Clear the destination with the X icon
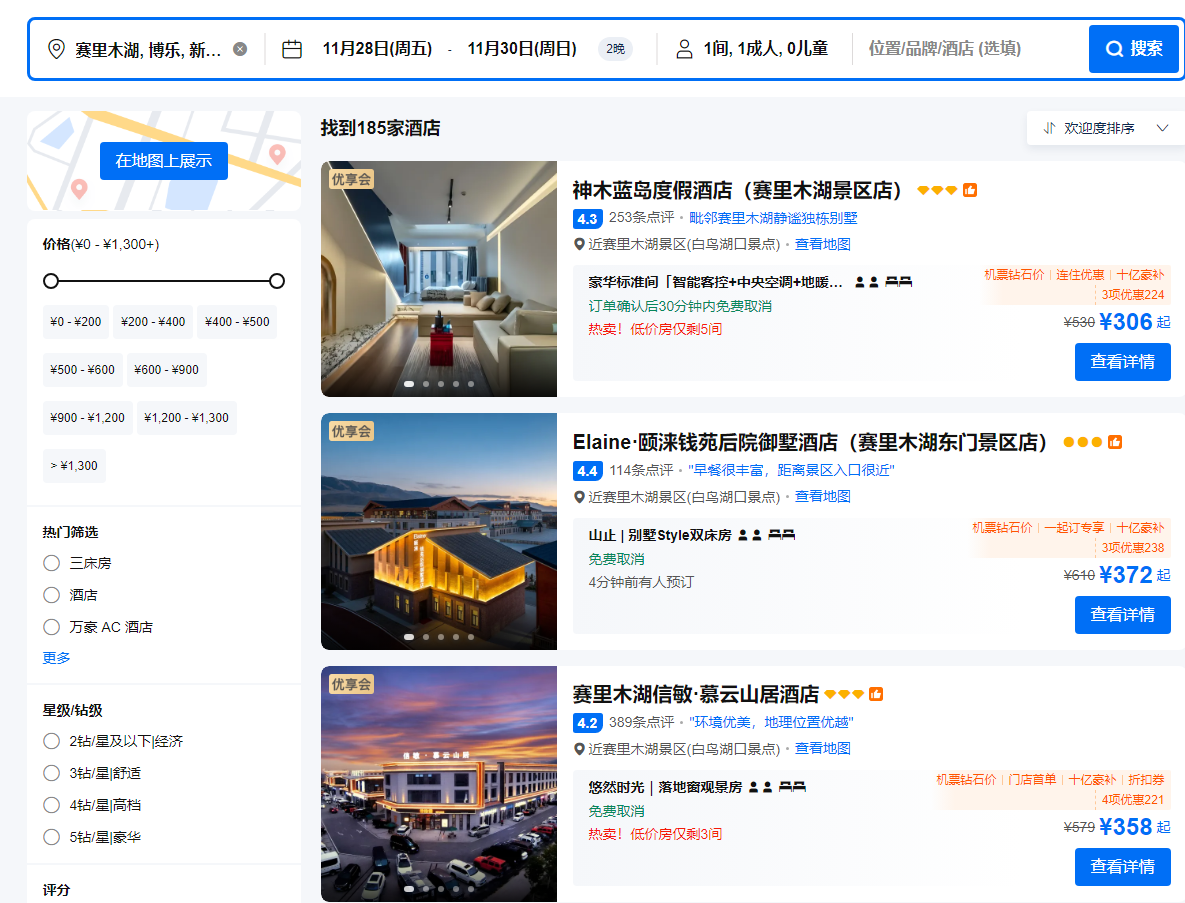The image size is (1185, 903). 240,49
